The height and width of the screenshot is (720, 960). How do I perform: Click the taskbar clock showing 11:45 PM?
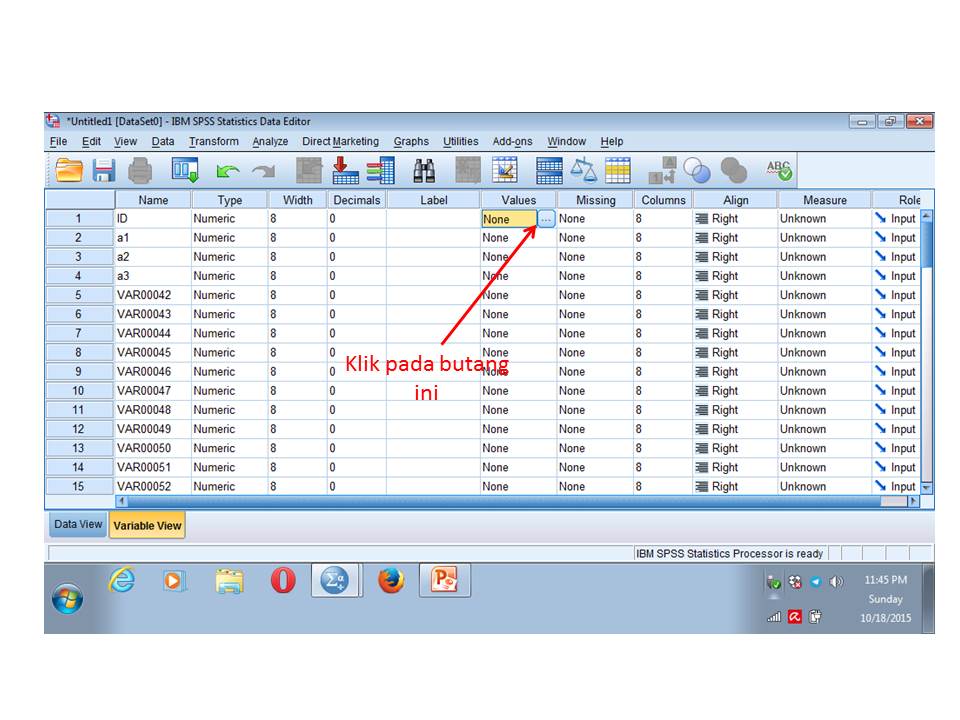point(885,580)
